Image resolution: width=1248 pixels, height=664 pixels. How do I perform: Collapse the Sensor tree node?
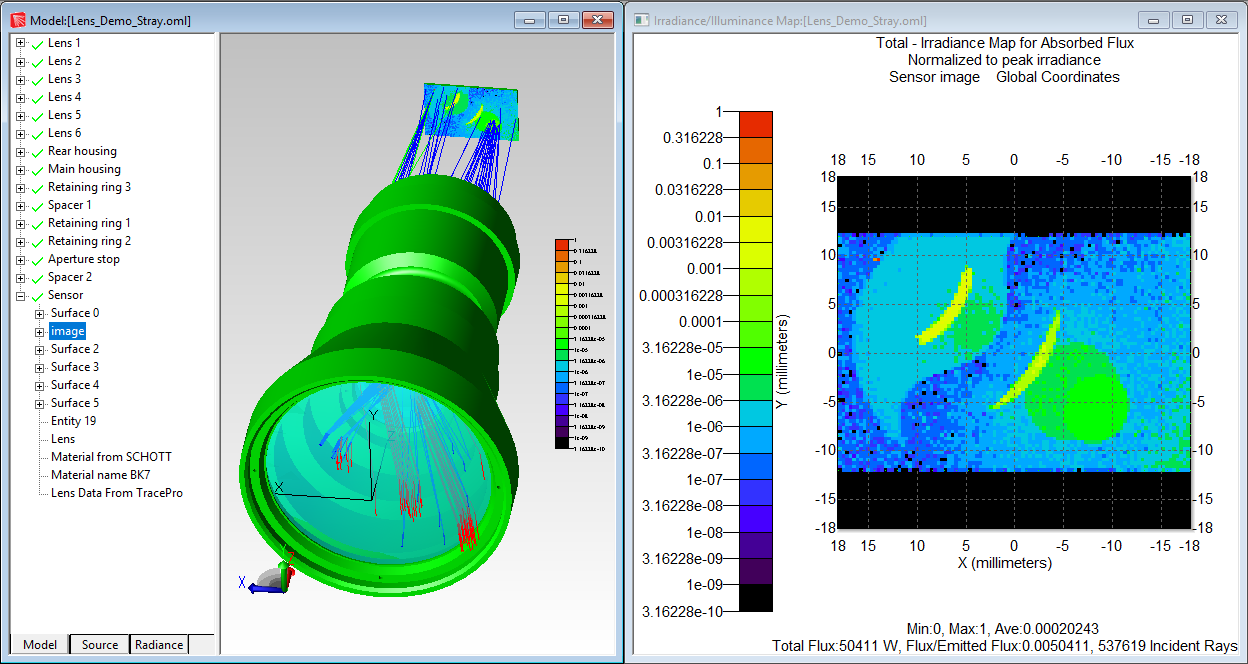pos(22,295)
